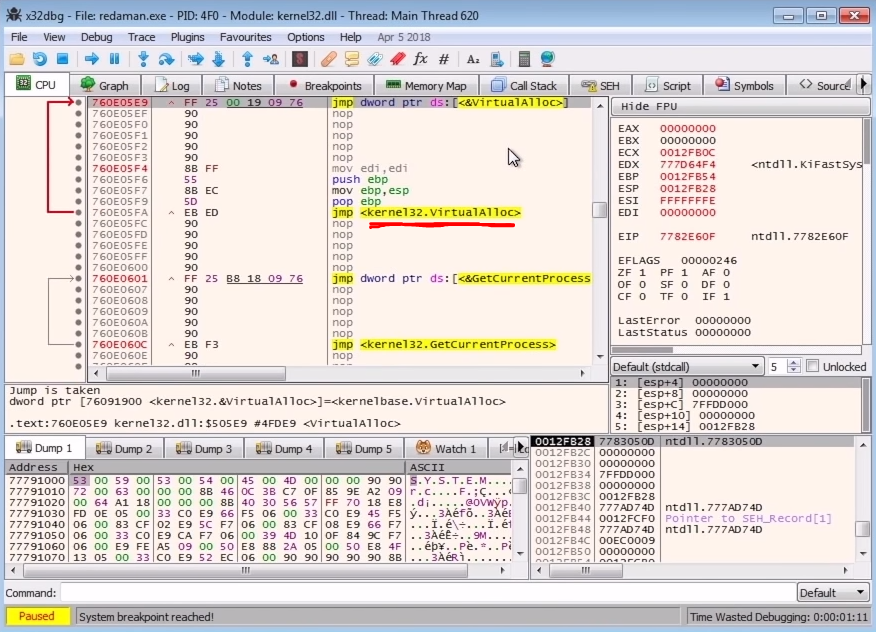
Task: Toggle breakpoint dot at address 760E0601
Action: point(79,278)
